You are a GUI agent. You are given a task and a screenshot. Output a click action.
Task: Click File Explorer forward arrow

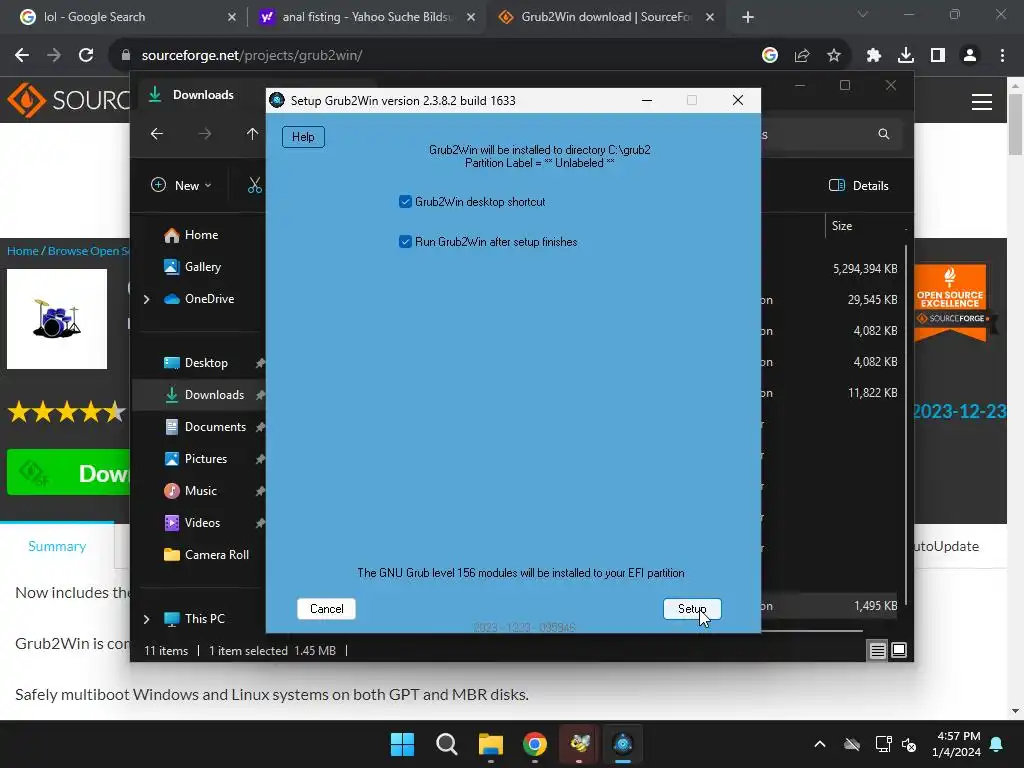204,134
